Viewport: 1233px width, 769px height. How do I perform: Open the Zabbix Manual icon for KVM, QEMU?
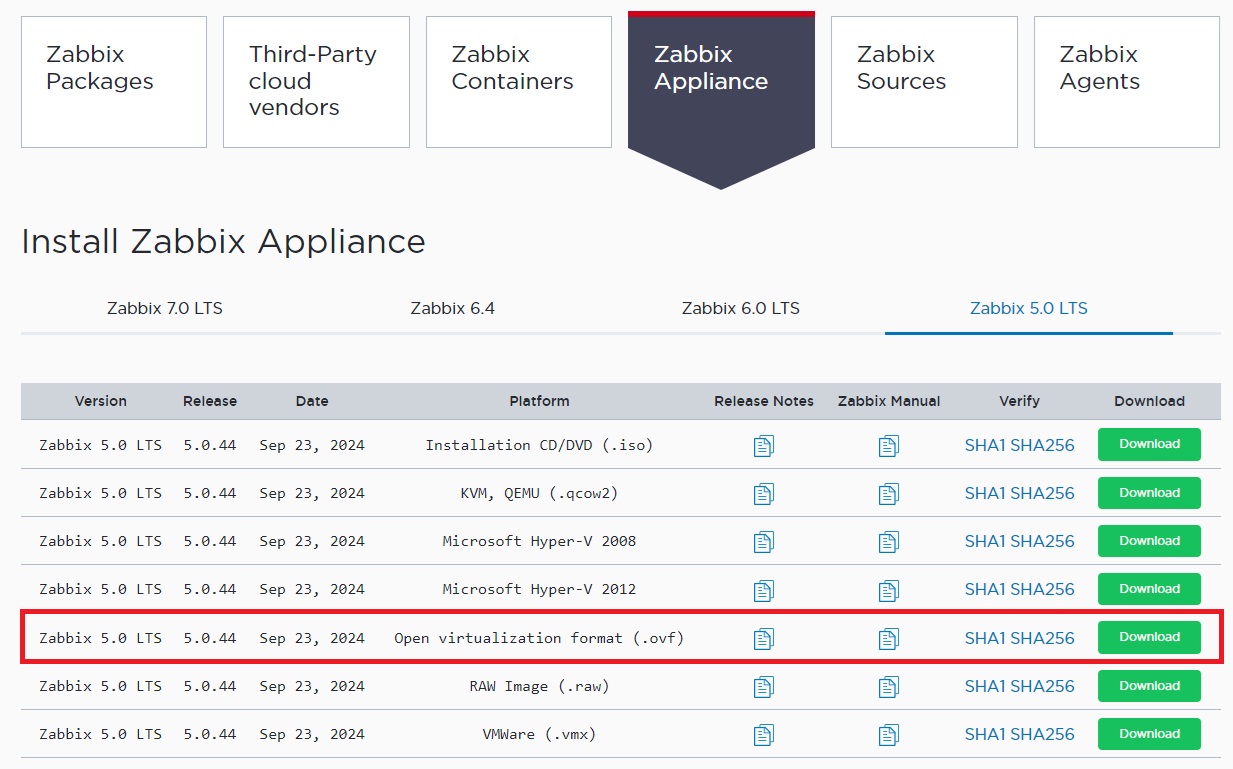click(x=889, y=493)
